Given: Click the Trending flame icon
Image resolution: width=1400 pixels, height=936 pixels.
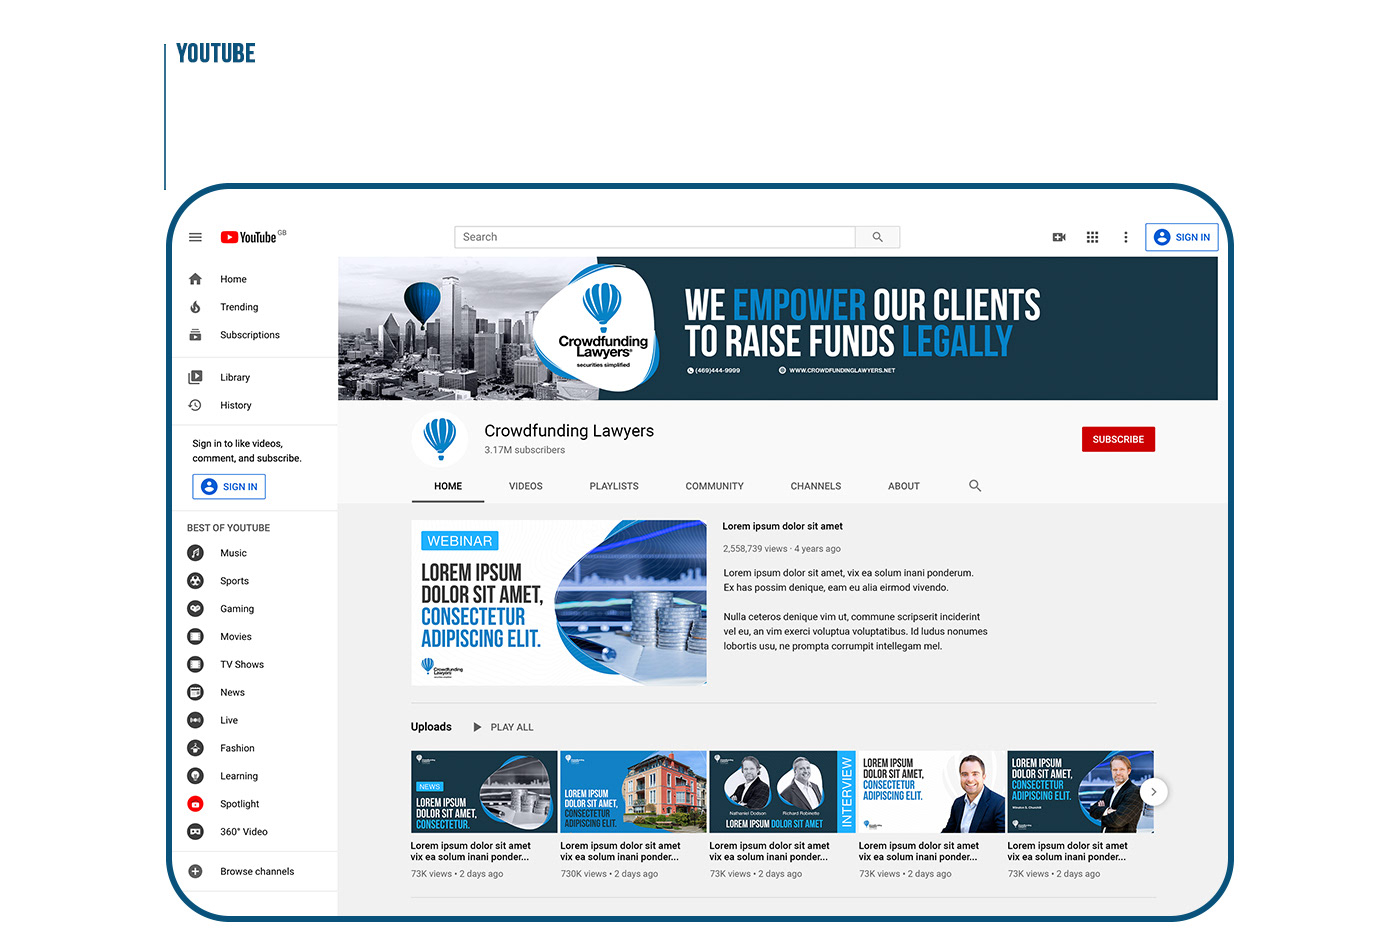Looking at the screenshot, I should pyautogui.click(x=195, y=307).
